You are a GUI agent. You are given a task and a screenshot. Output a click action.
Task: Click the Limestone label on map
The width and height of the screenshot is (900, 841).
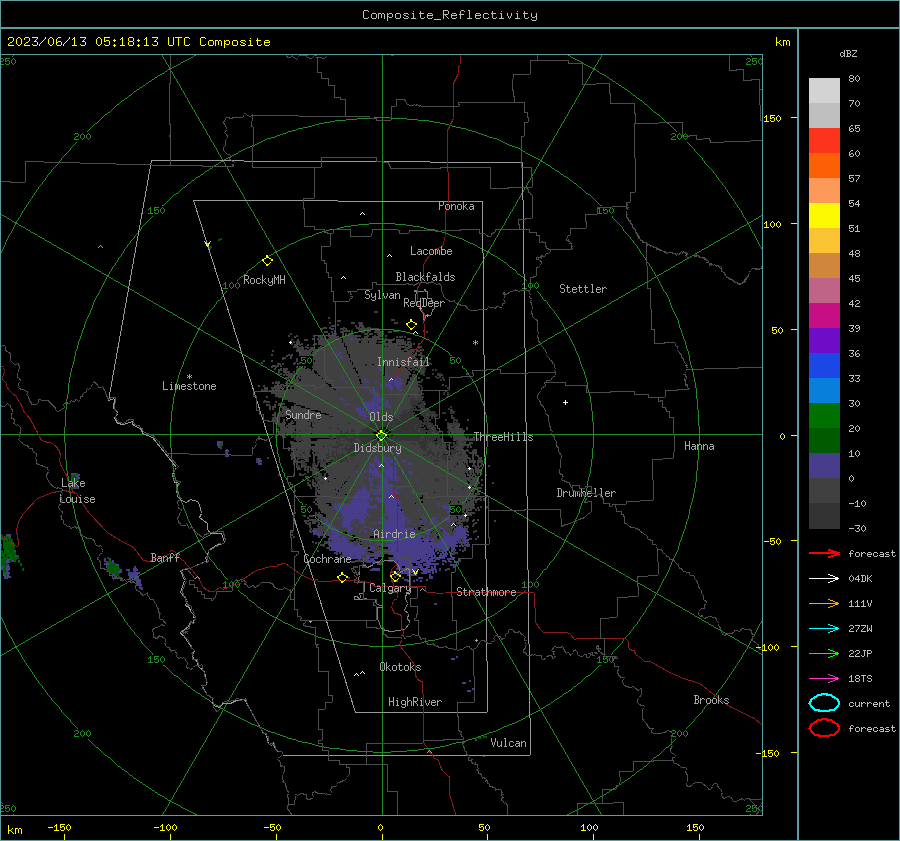click(x=189, y=386)
